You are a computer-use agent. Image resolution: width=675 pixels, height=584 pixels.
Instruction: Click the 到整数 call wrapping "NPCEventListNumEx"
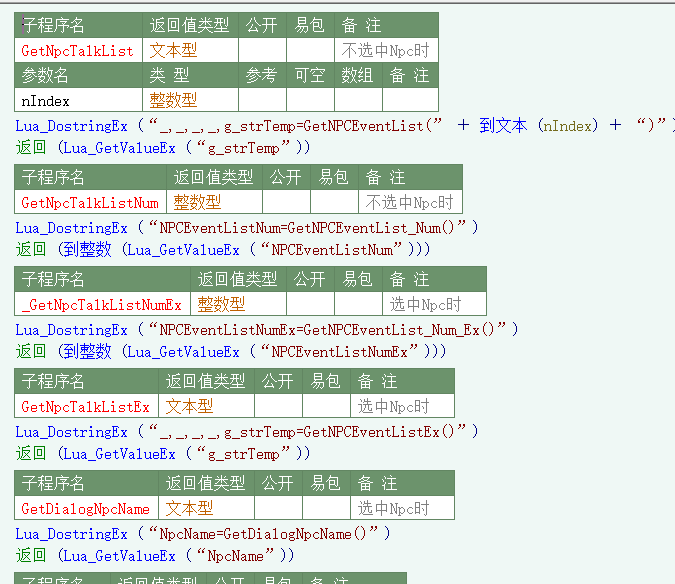[85, 352]
